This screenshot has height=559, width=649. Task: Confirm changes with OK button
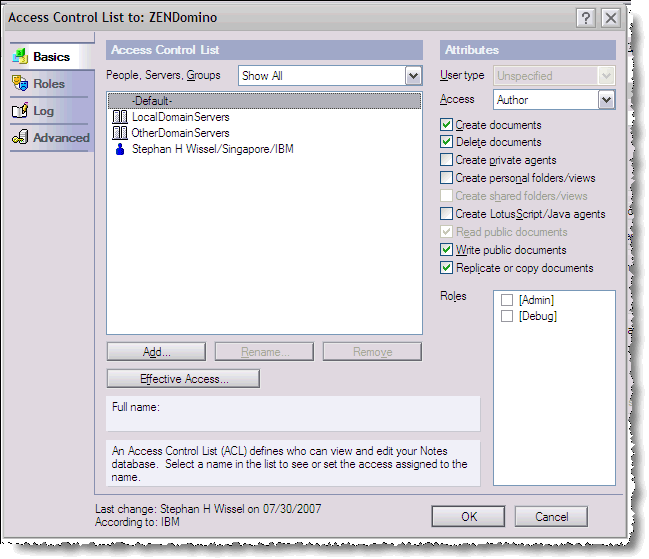click(468, 517)
